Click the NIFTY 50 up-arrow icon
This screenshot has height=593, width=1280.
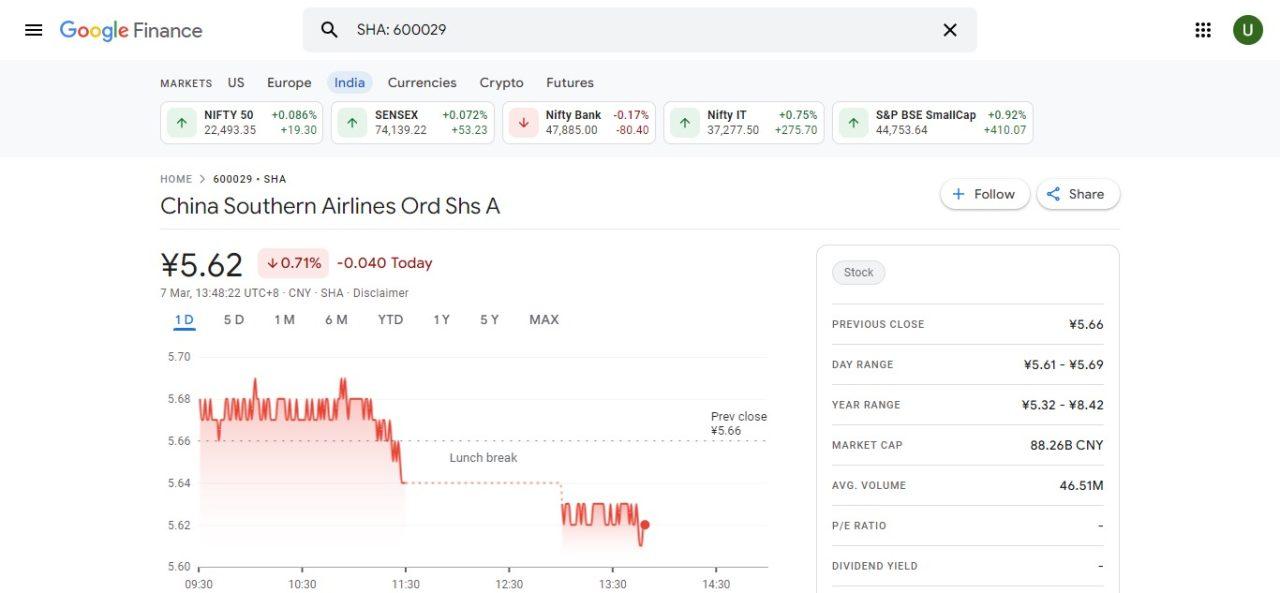(181, 123)
